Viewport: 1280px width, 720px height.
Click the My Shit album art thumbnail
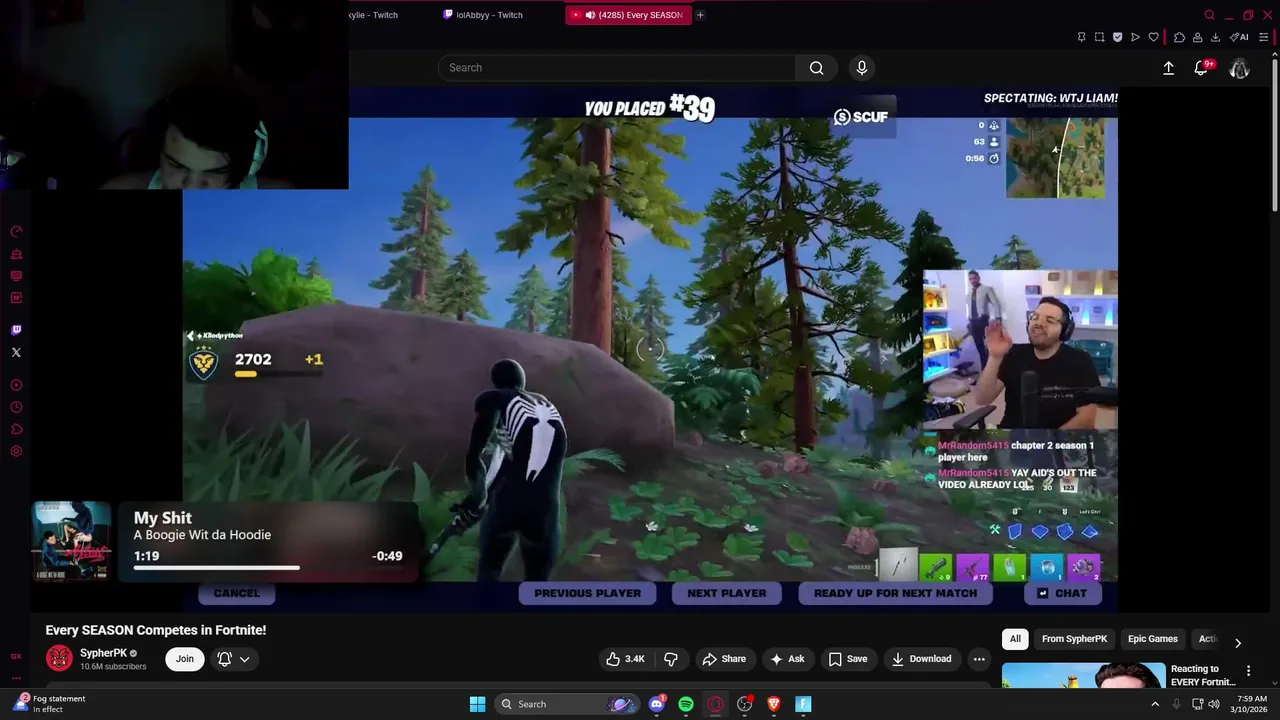pos(71,541)
